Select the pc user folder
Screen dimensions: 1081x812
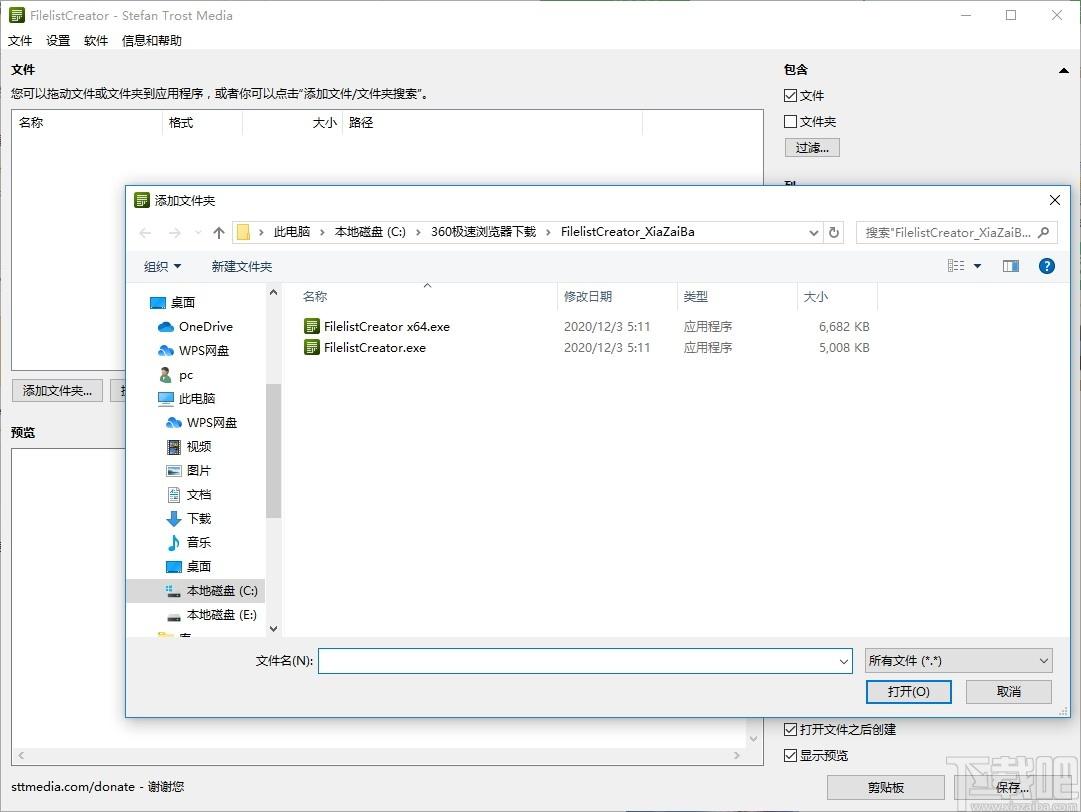point(176,375)
